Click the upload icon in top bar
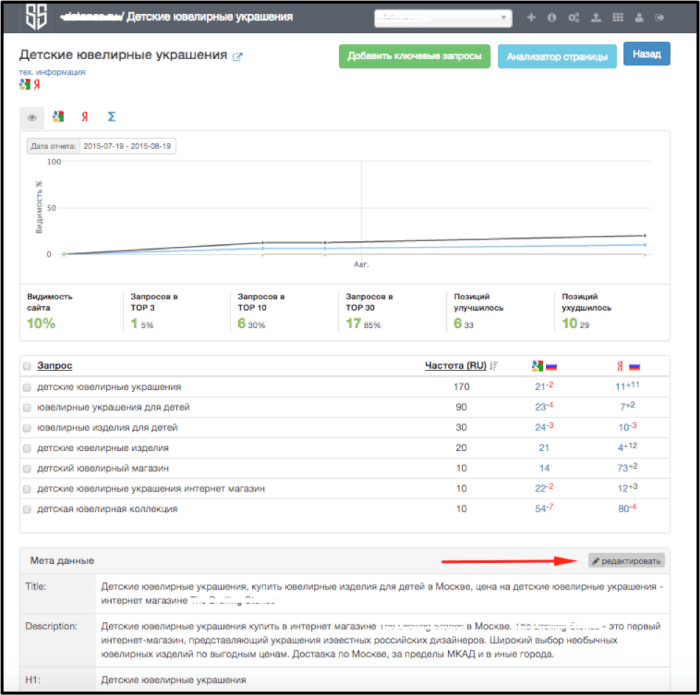 click(596, 17)
